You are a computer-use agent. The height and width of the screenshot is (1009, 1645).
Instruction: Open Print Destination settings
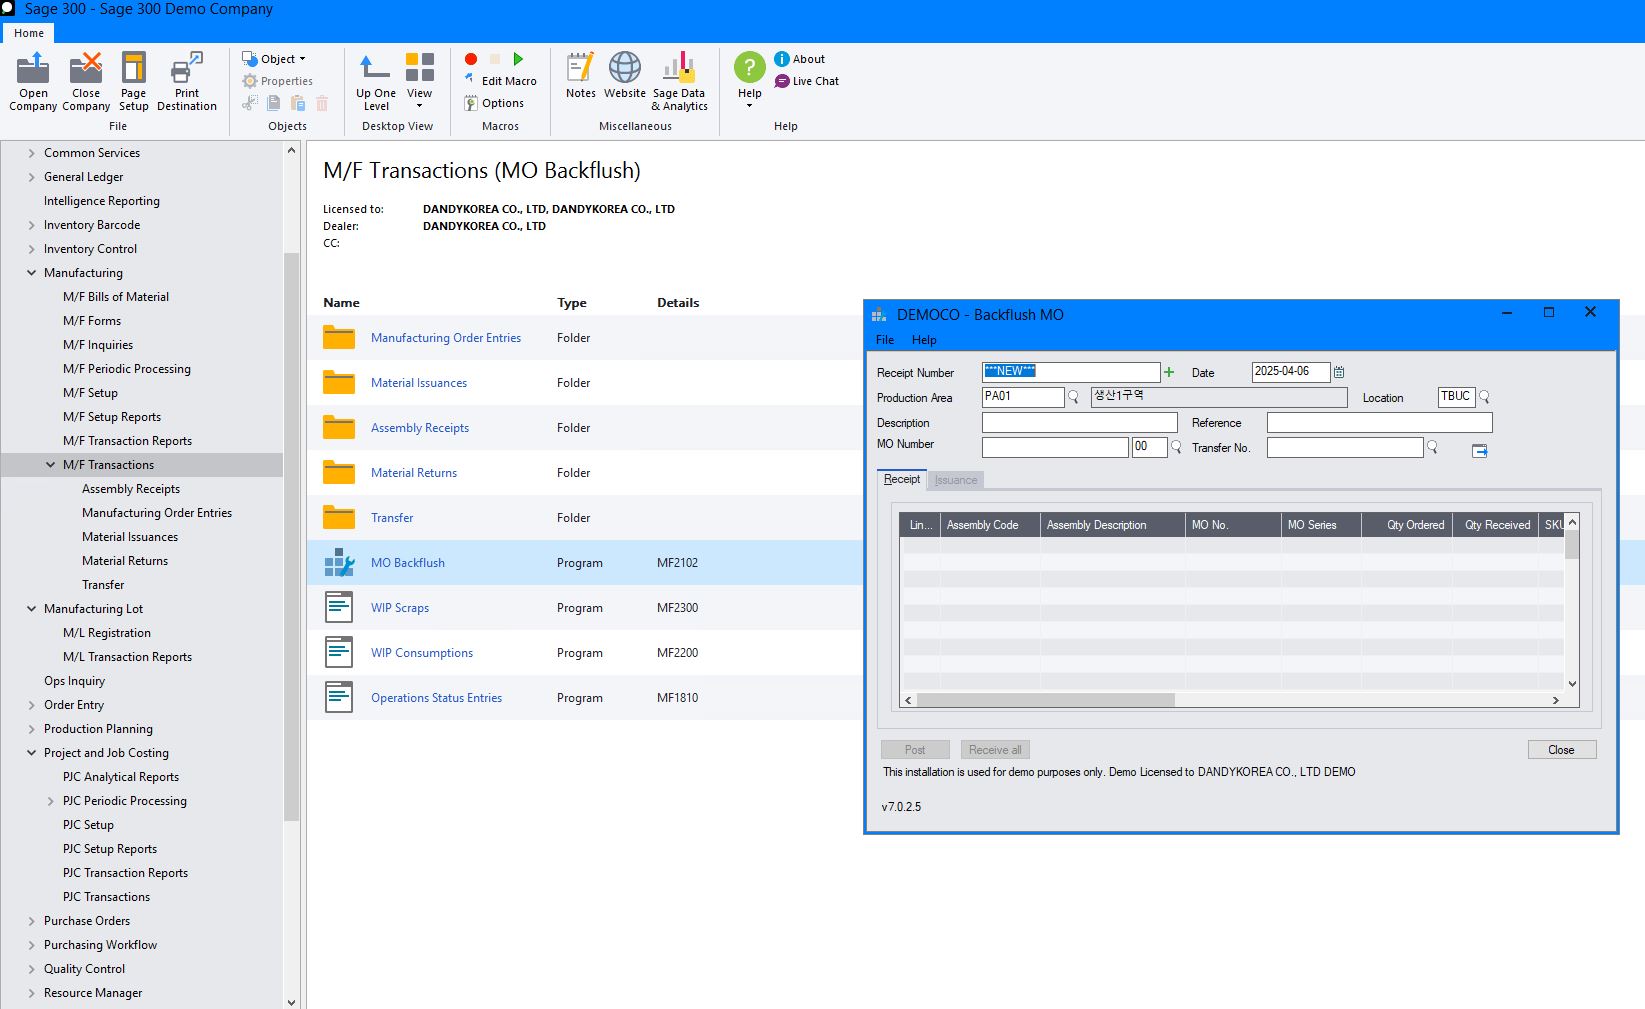(187, 81)
